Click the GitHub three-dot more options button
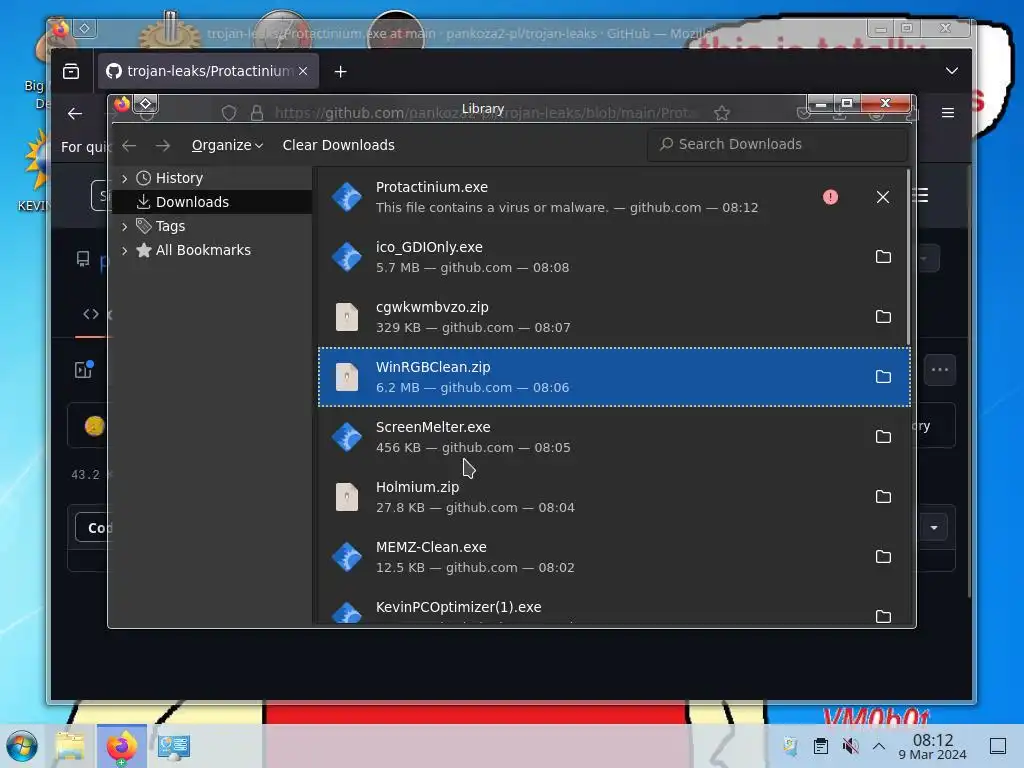 click(940, 370)
